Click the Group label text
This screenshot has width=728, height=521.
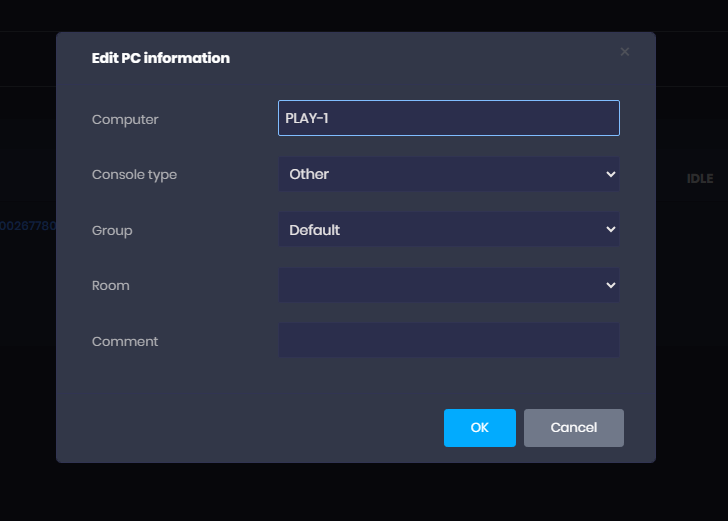(x=112, y=231)
